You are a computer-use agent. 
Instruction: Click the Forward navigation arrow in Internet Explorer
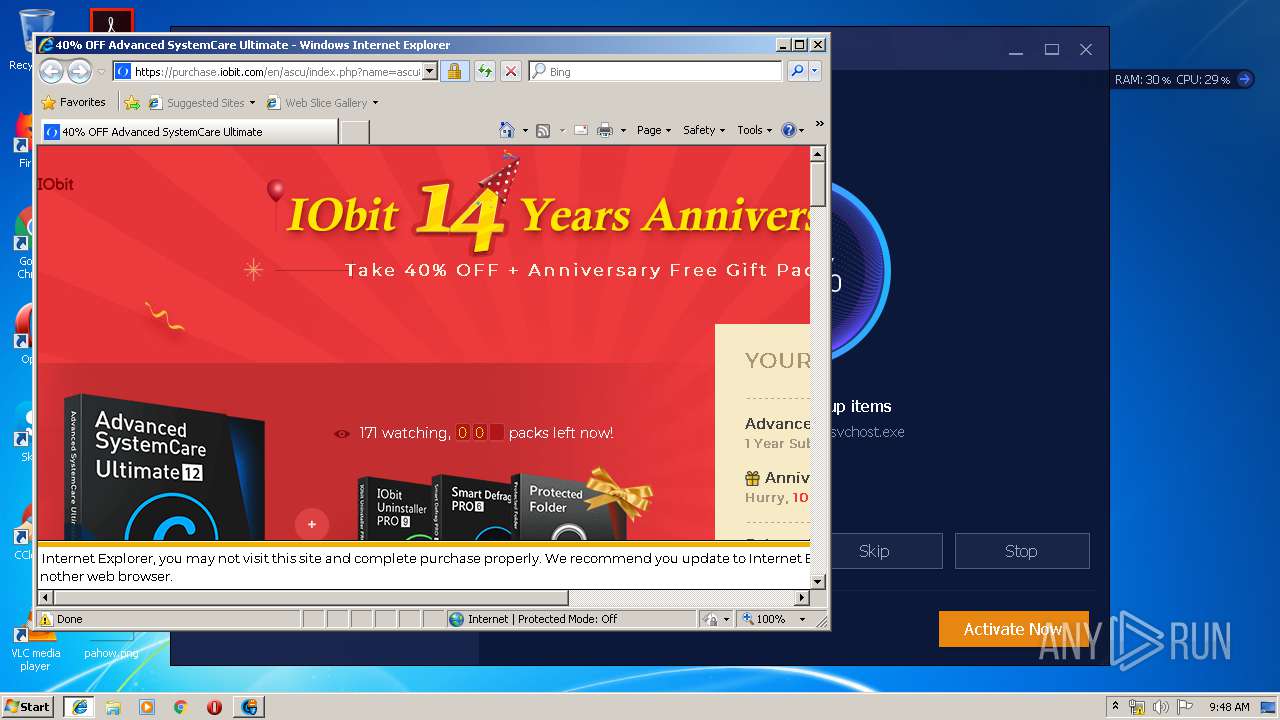pos(79,71)
